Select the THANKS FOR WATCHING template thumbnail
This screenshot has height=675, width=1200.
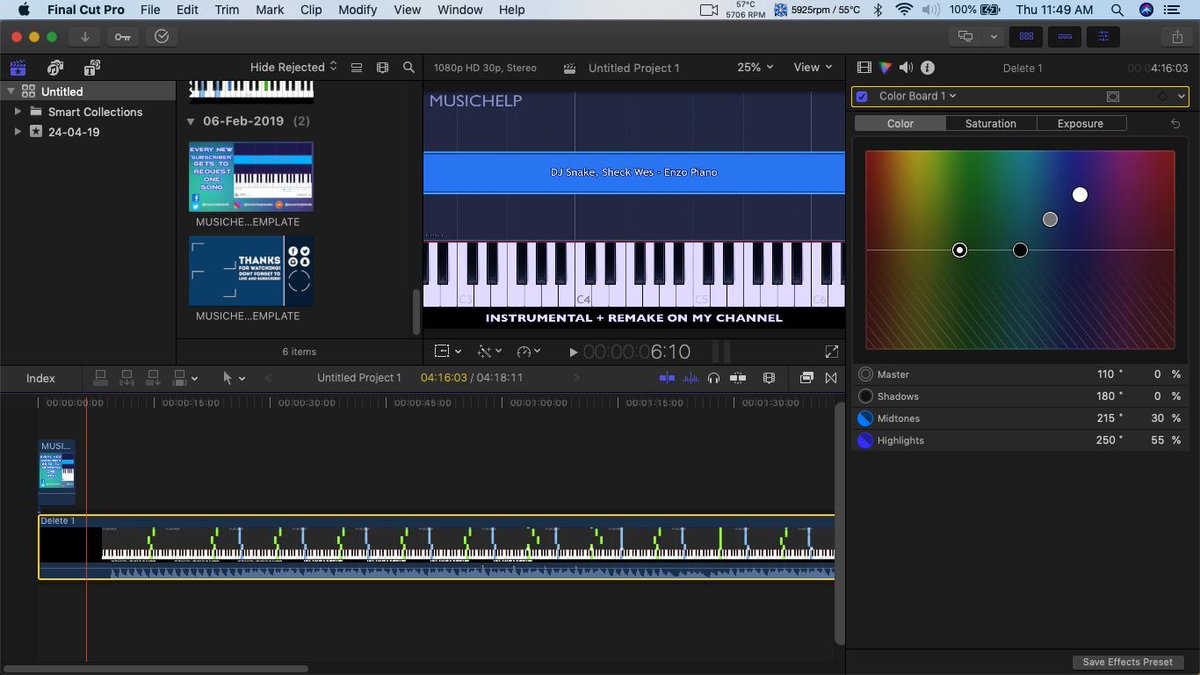[251, 270]
